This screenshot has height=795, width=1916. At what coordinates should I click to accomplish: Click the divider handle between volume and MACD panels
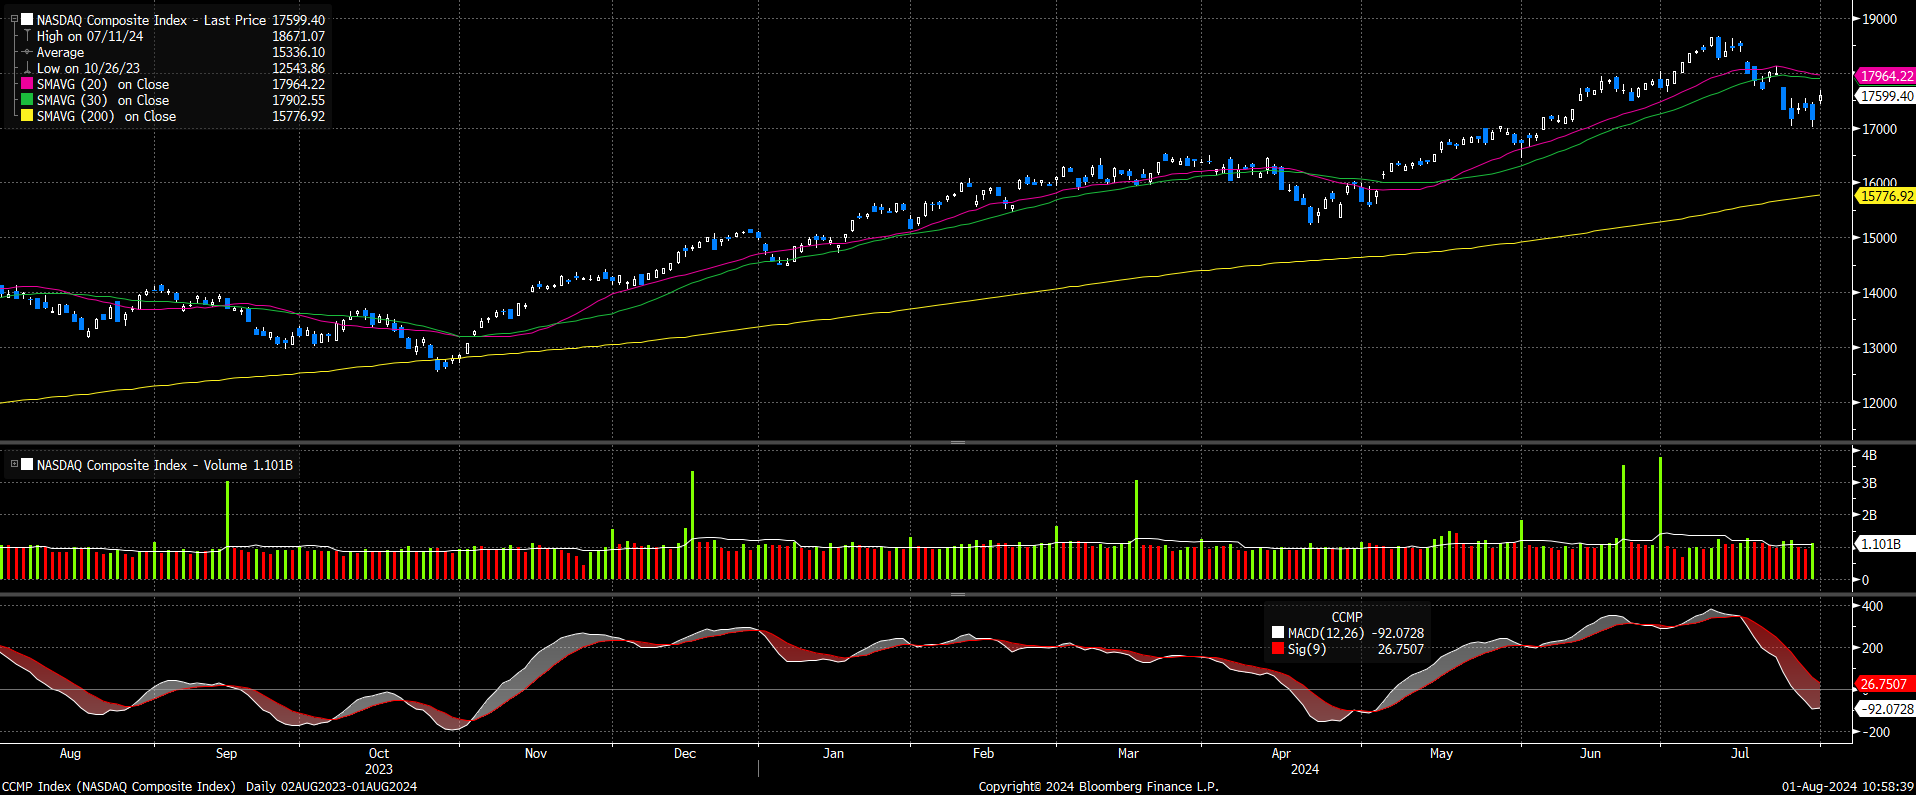coord(957,594)
